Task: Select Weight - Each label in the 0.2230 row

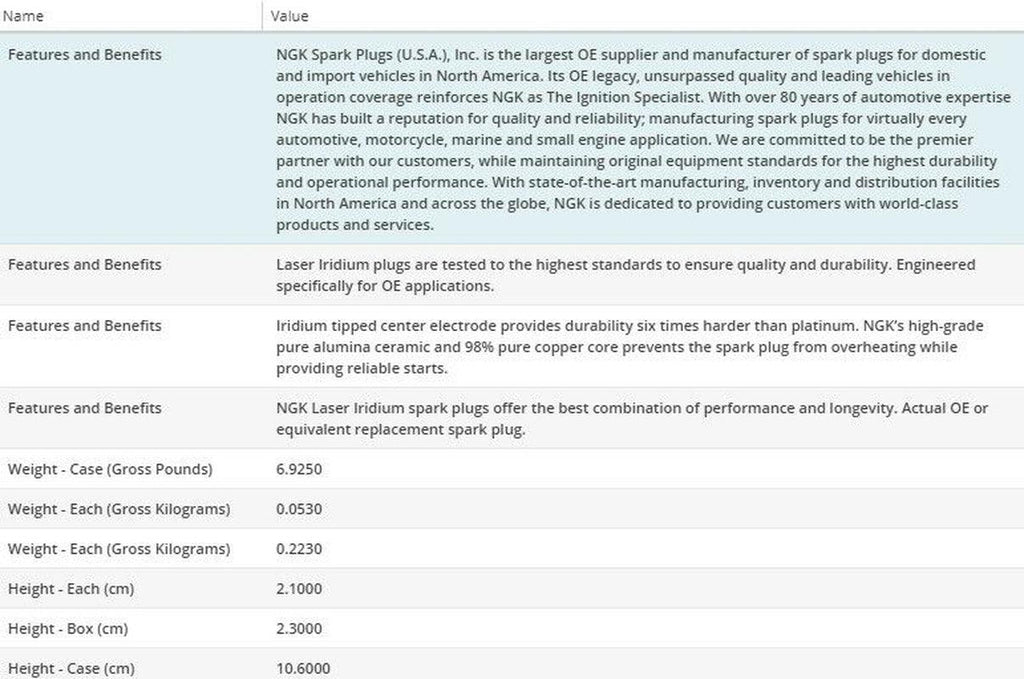Action: click(119, 549)
